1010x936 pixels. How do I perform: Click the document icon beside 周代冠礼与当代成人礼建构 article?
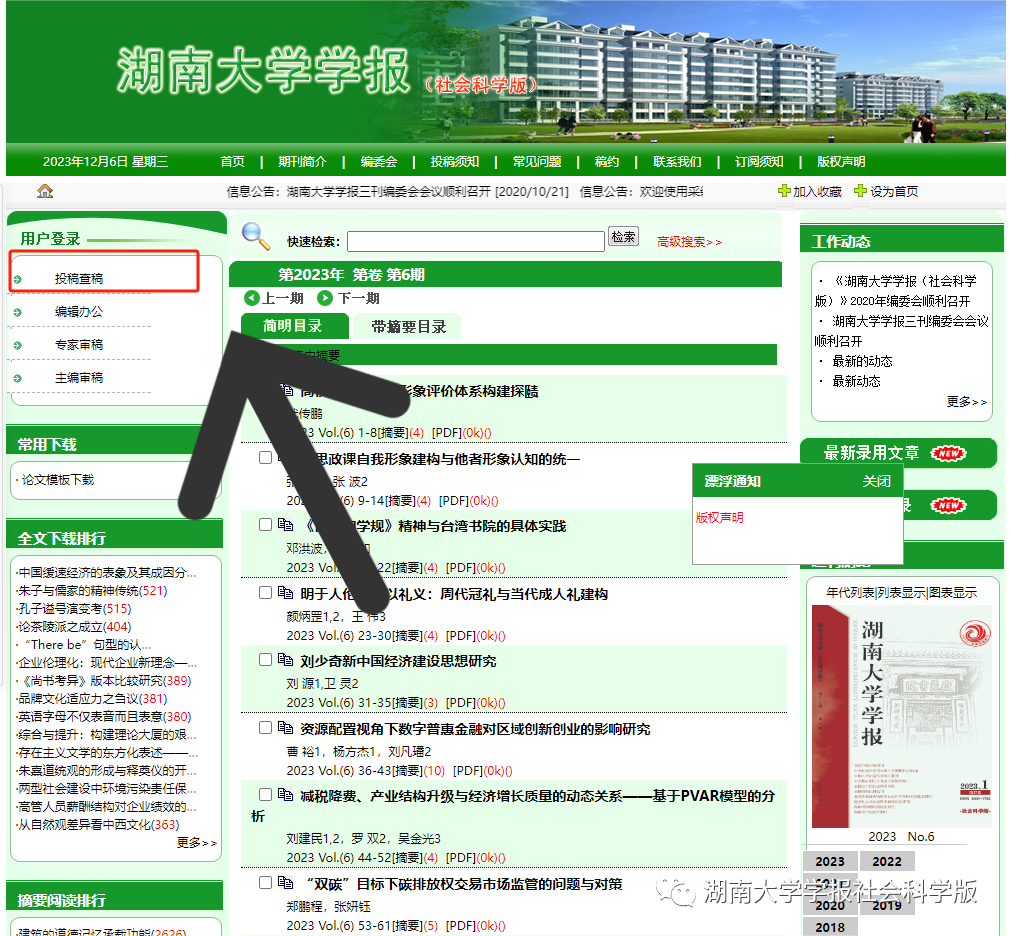tap(285, 593)
